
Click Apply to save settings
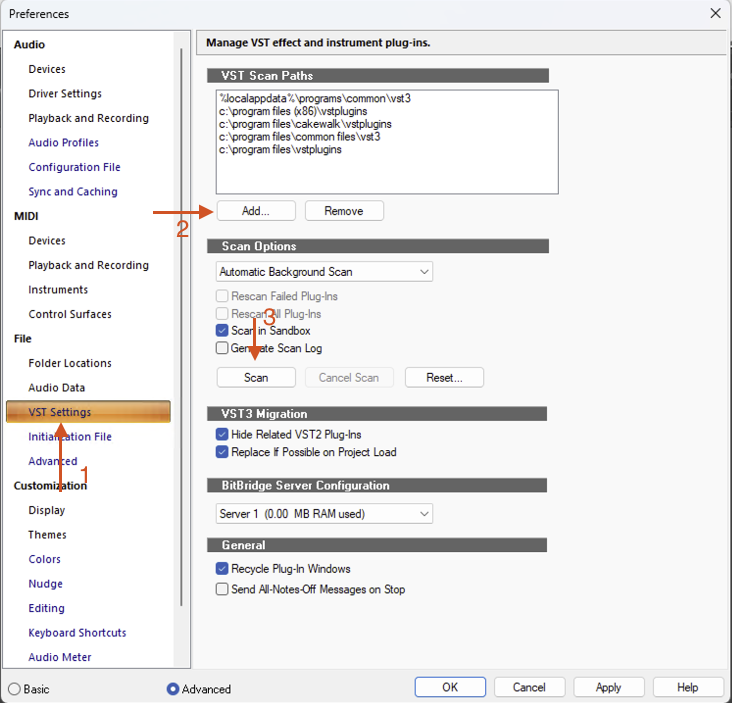point(608,688)
